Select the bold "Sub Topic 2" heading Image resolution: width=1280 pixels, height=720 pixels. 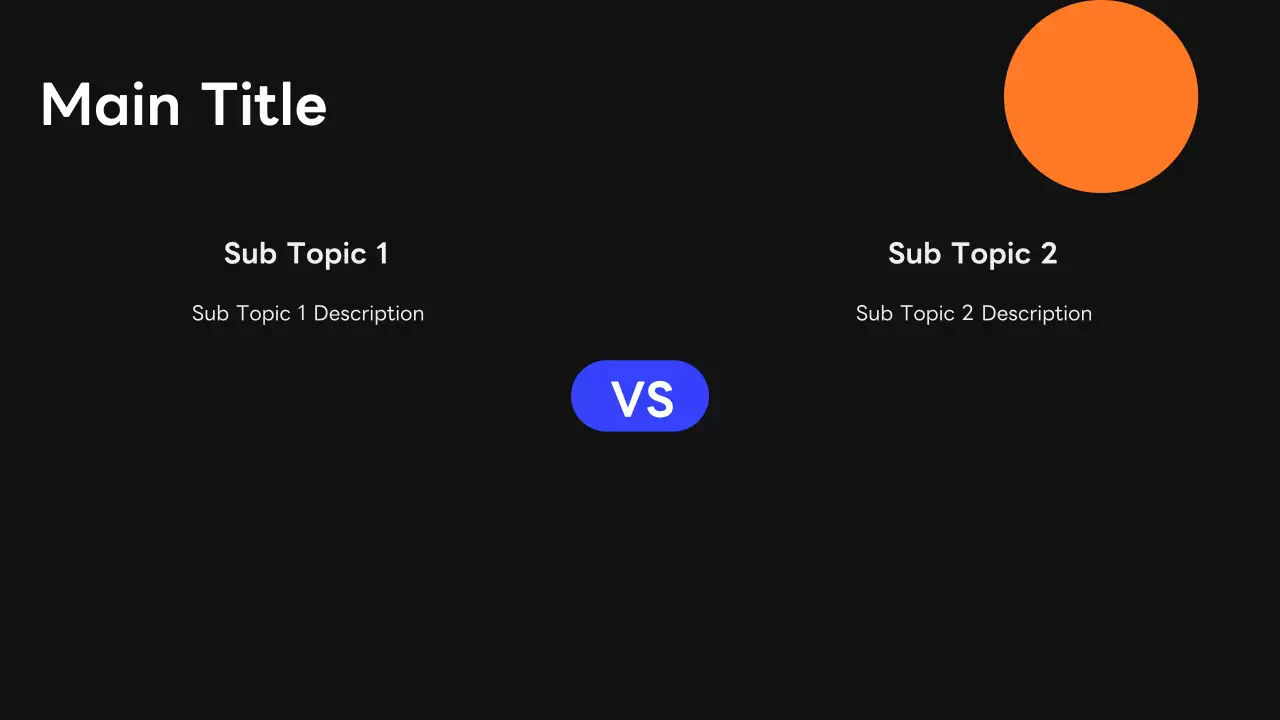972,254
